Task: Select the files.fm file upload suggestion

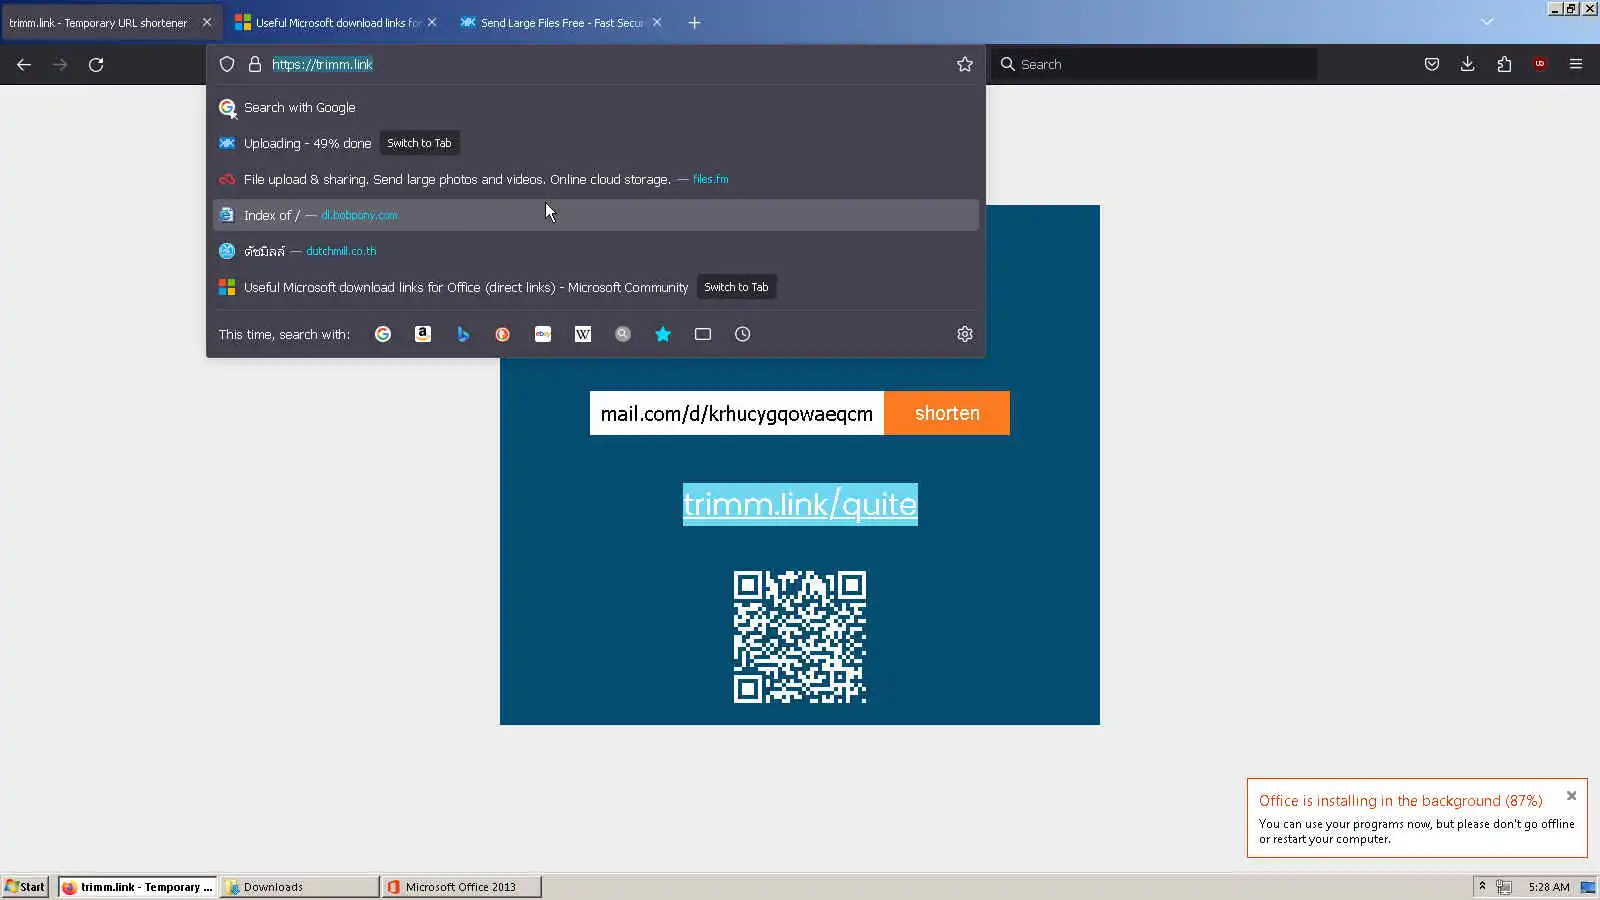Action: (596, 179)
